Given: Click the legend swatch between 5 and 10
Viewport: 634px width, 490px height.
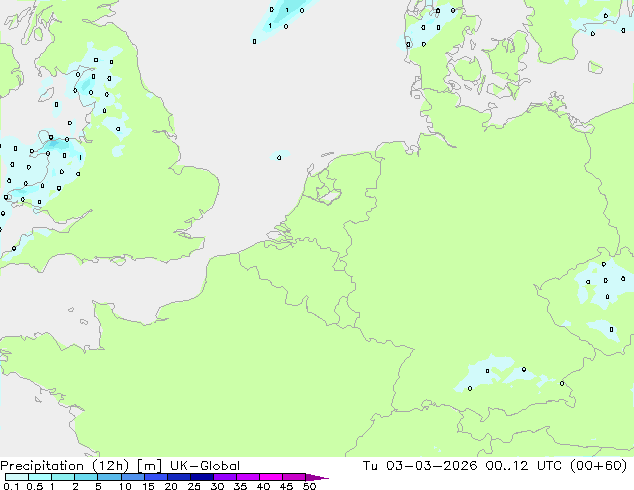Looking at the screenshot, I should pos(109,477).
